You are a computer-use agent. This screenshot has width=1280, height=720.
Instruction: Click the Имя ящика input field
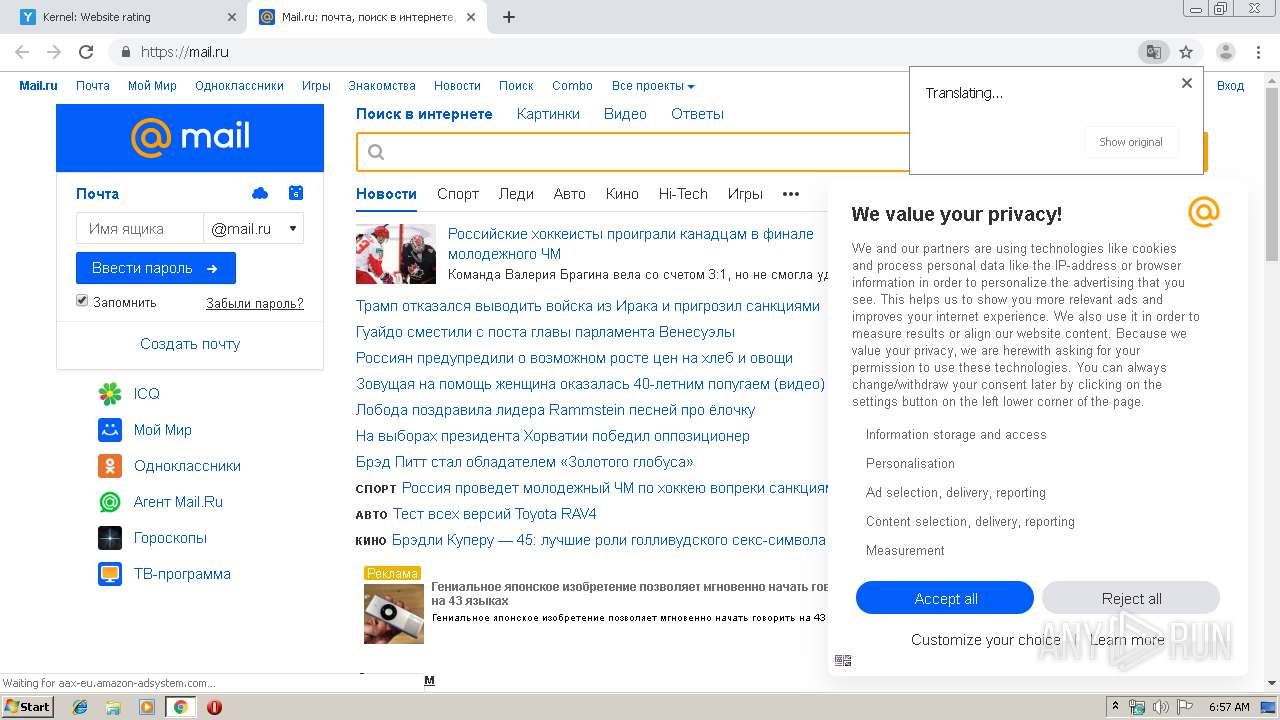140,229
